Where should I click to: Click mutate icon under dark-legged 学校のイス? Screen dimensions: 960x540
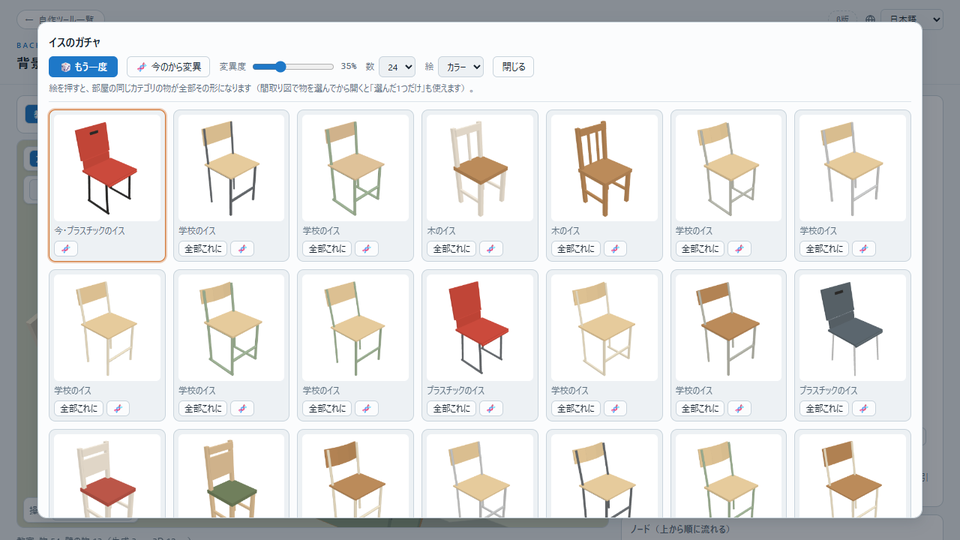coord(242,249)
